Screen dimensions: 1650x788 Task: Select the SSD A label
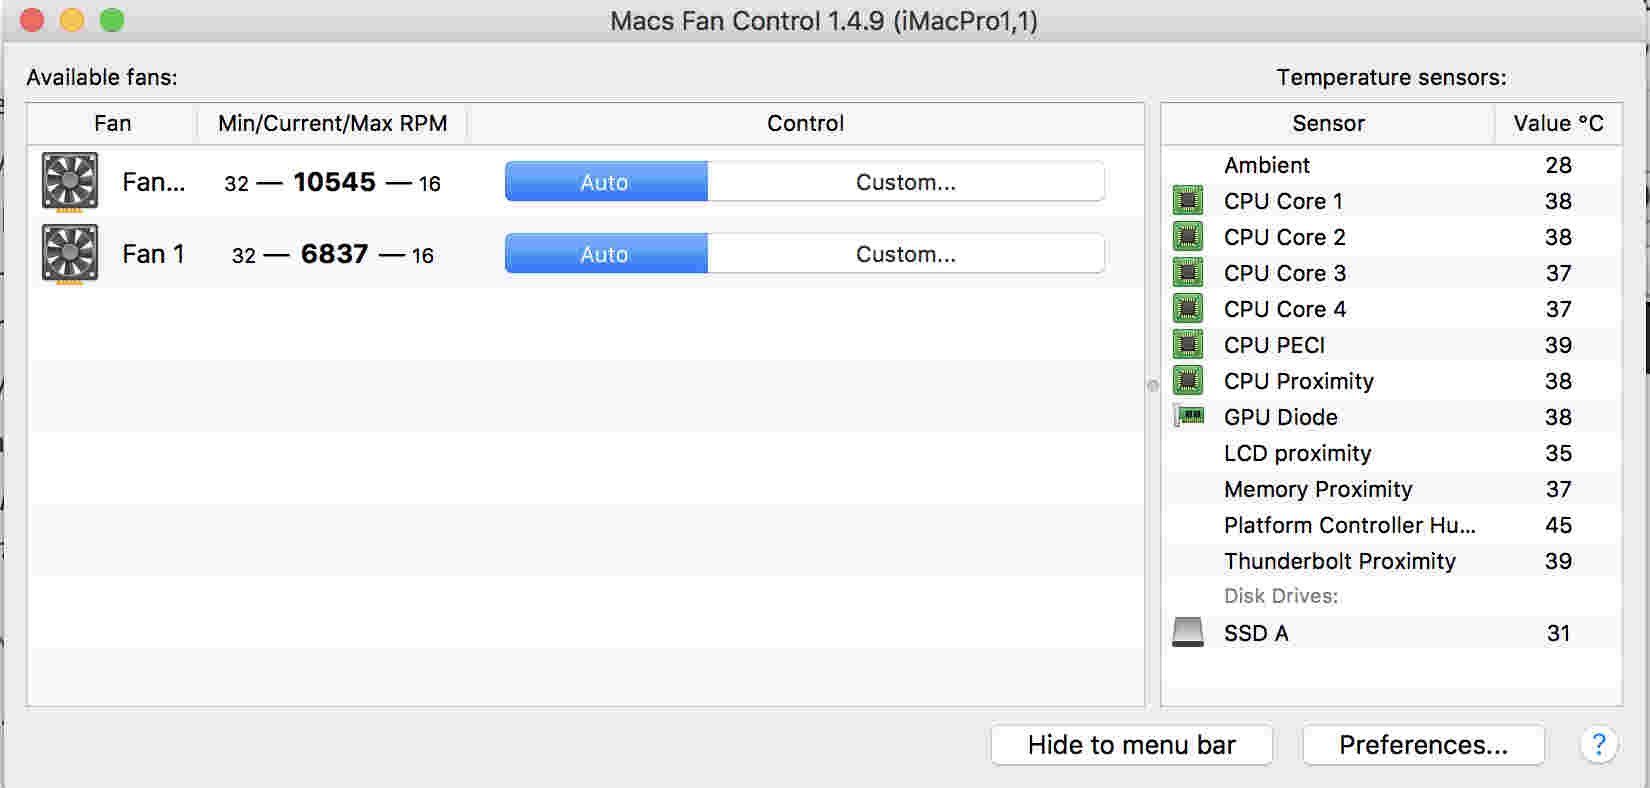[x=1256, y=633]
